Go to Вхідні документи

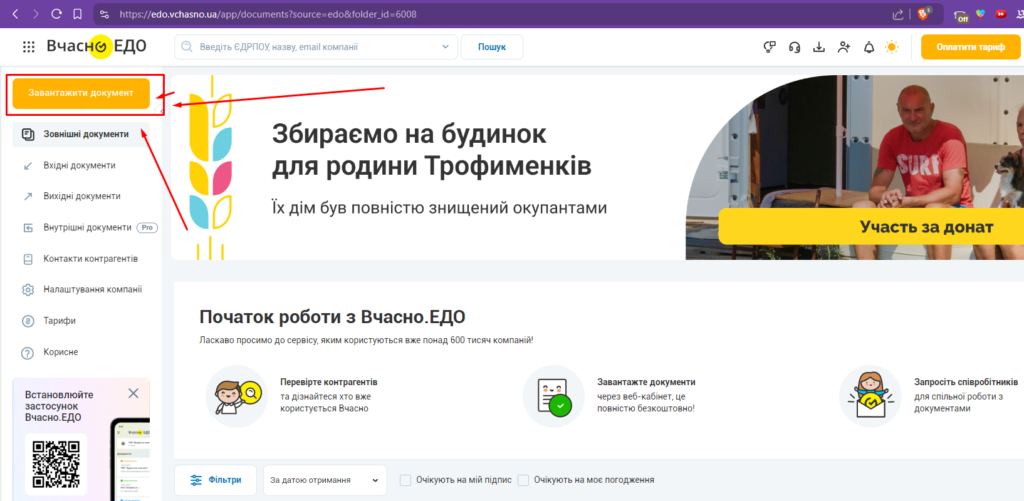(x=79, y=166)
